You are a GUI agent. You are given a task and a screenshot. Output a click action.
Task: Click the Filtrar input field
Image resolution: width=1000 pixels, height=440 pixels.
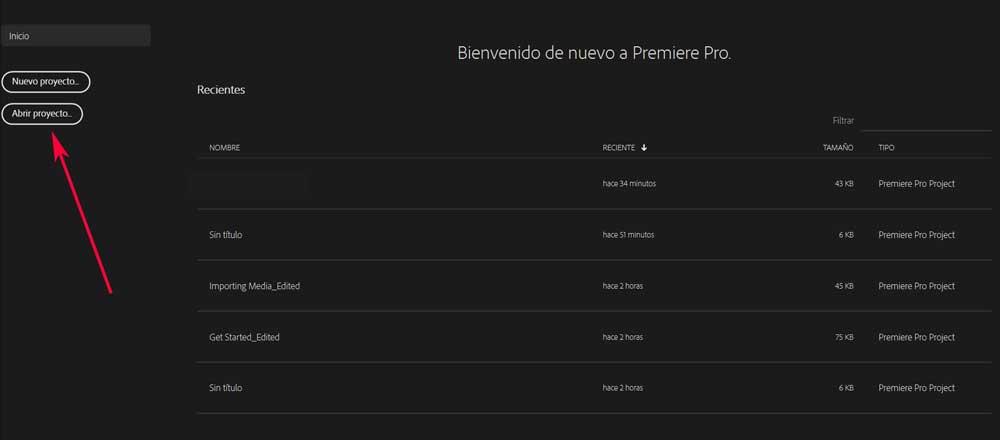click(926, 121)
